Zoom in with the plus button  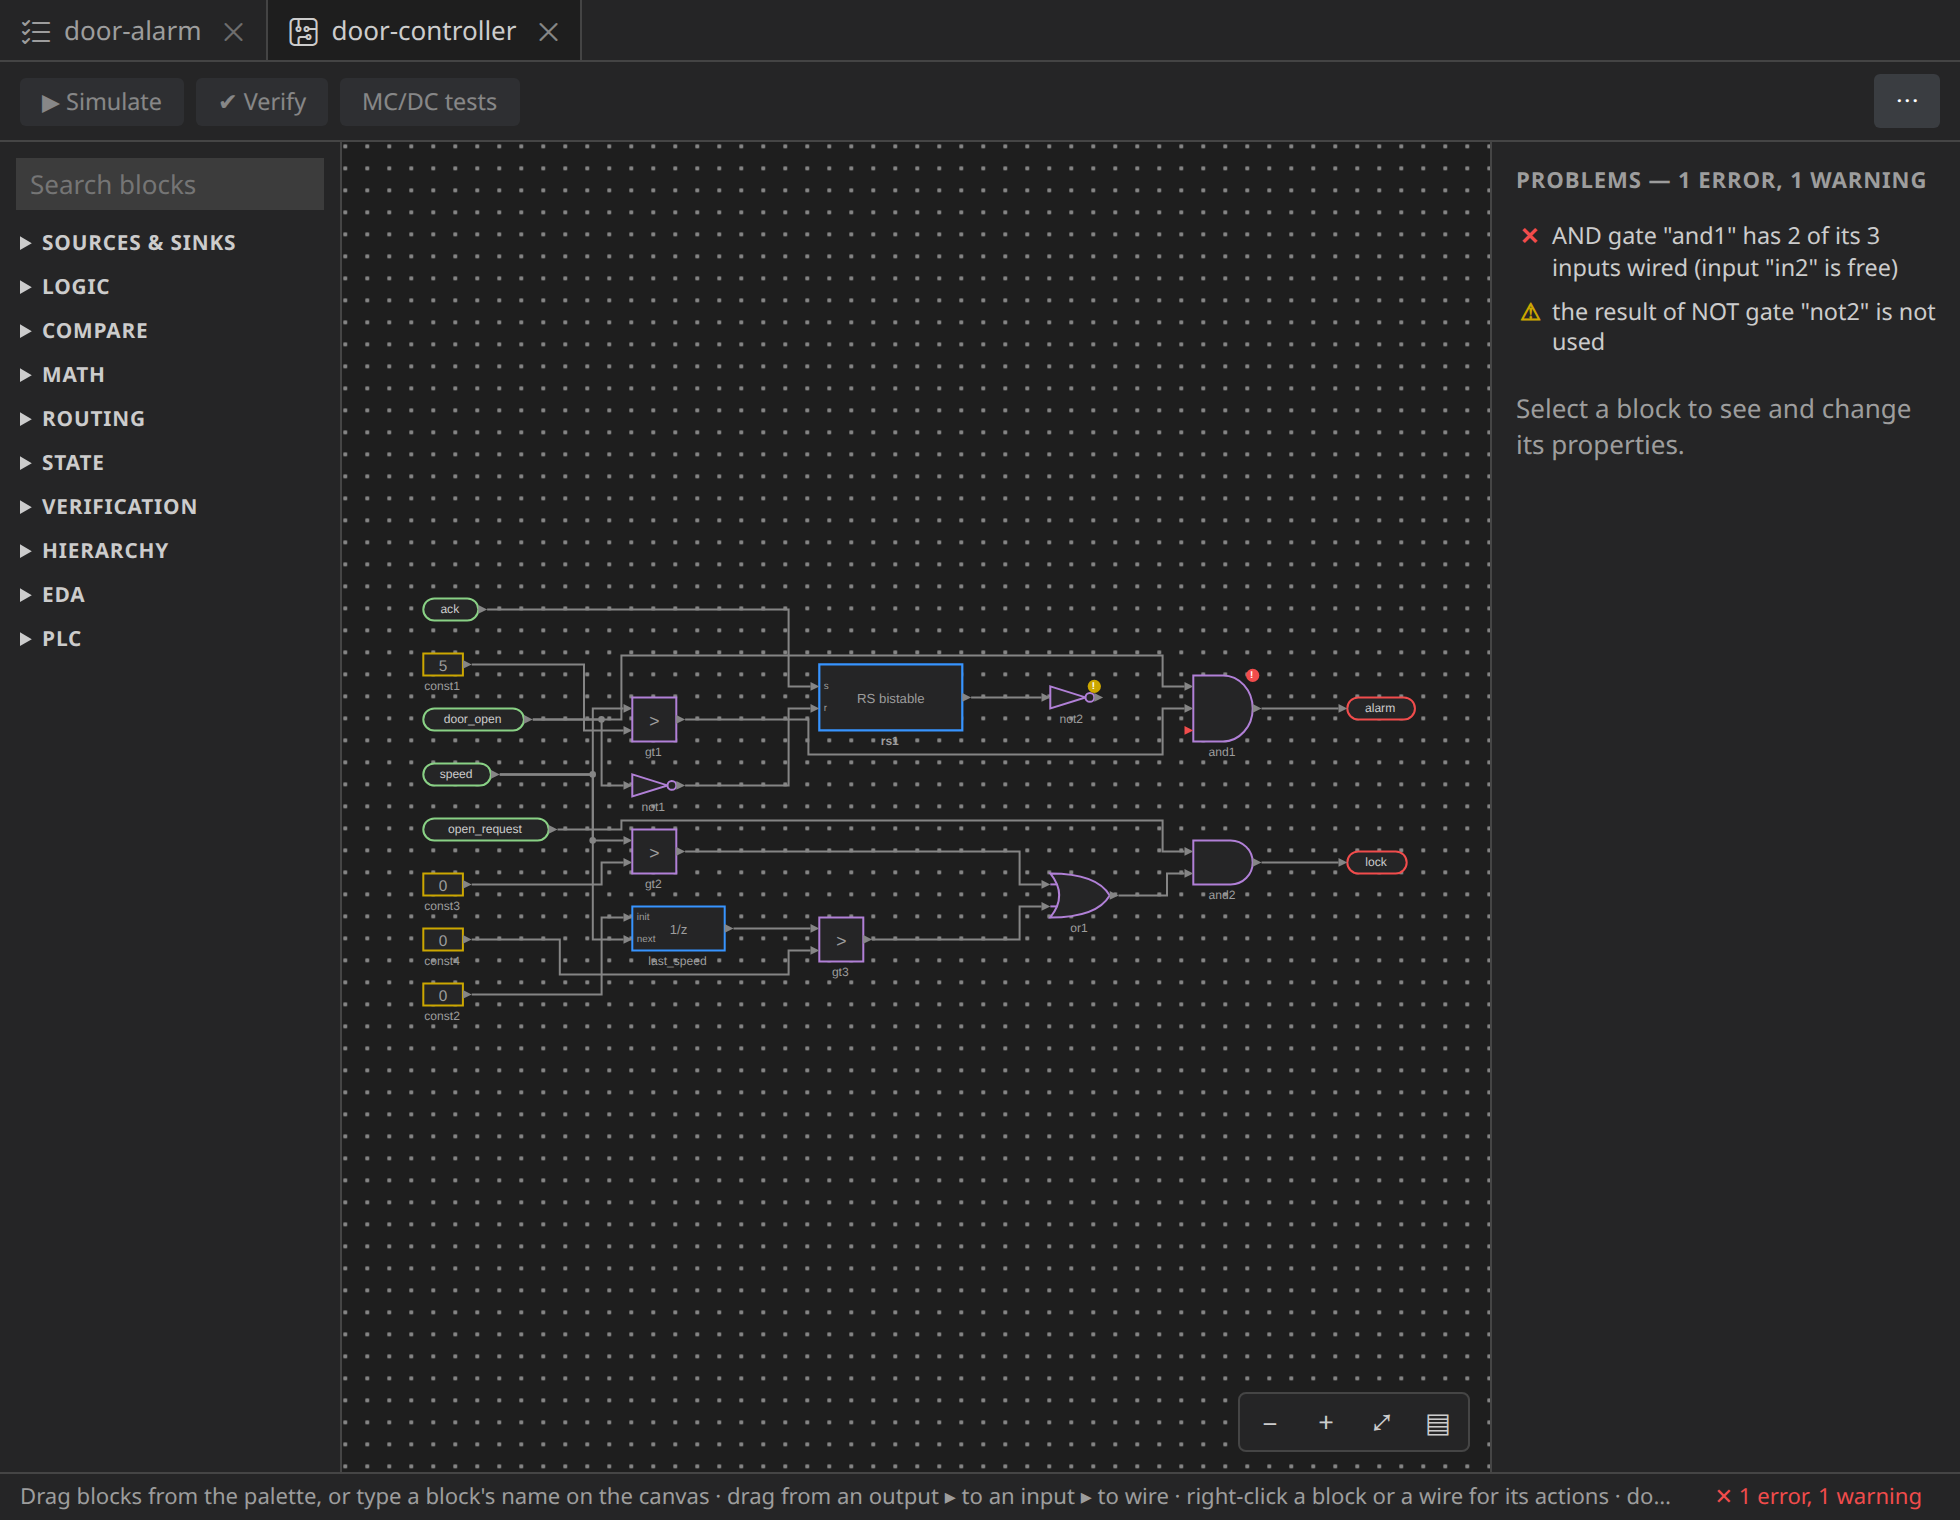tap(1326, 1423)
